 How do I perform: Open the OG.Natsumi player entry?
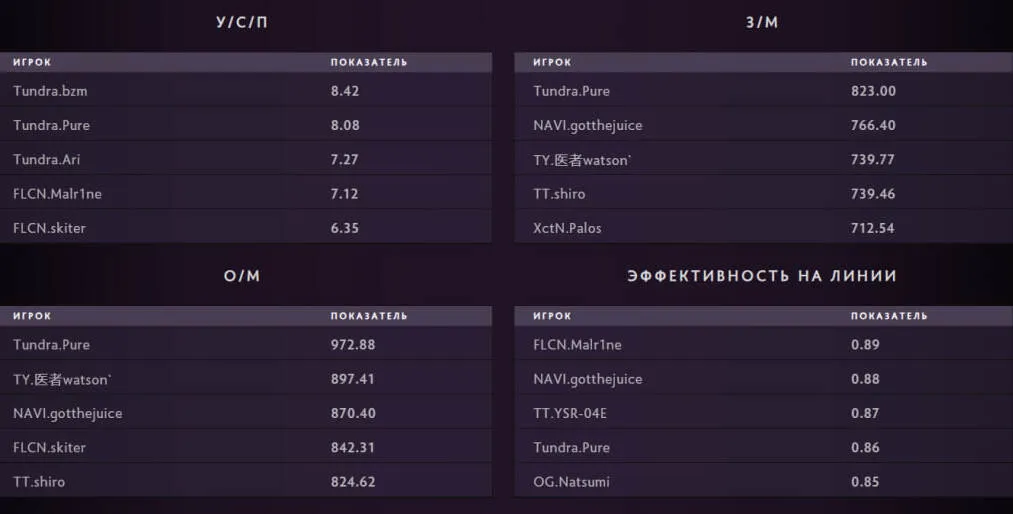571,482
